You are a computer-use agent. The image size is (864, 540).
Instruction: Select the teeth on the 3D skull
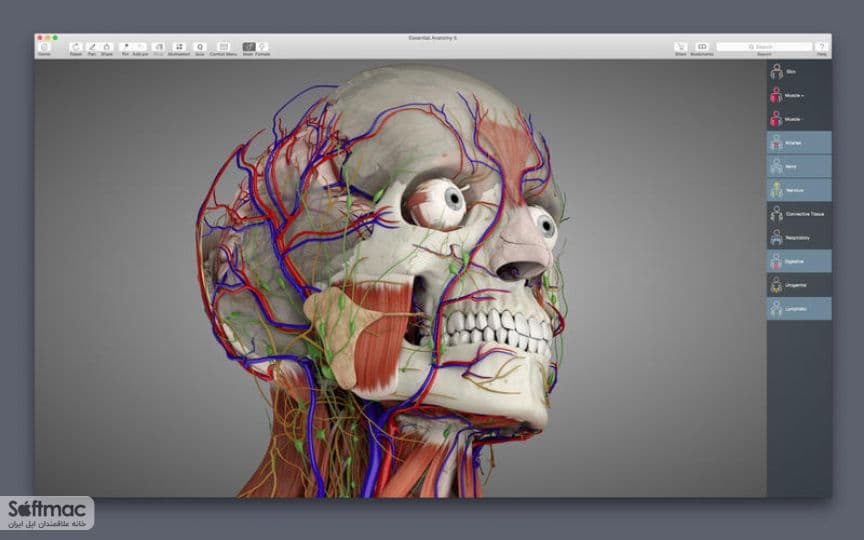click(x=499, y=331)
